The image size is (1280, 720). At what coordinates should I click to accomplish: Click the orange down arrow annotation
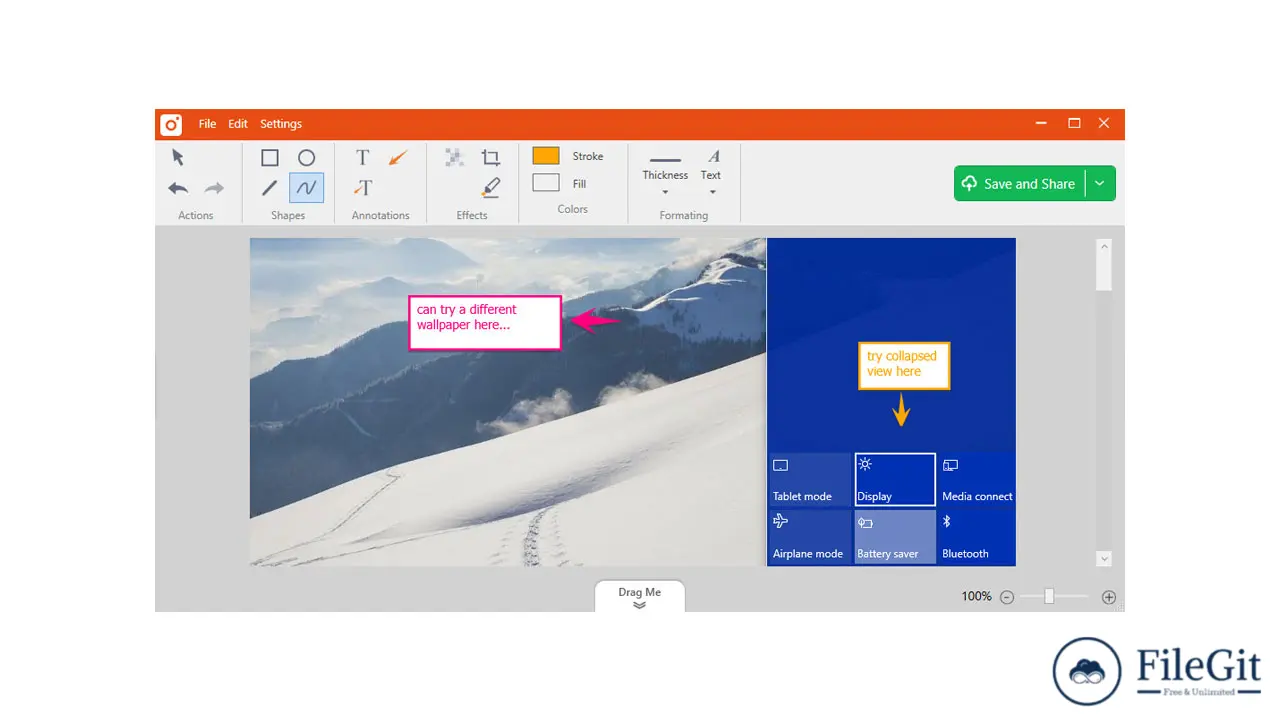[x=902, y=409]
